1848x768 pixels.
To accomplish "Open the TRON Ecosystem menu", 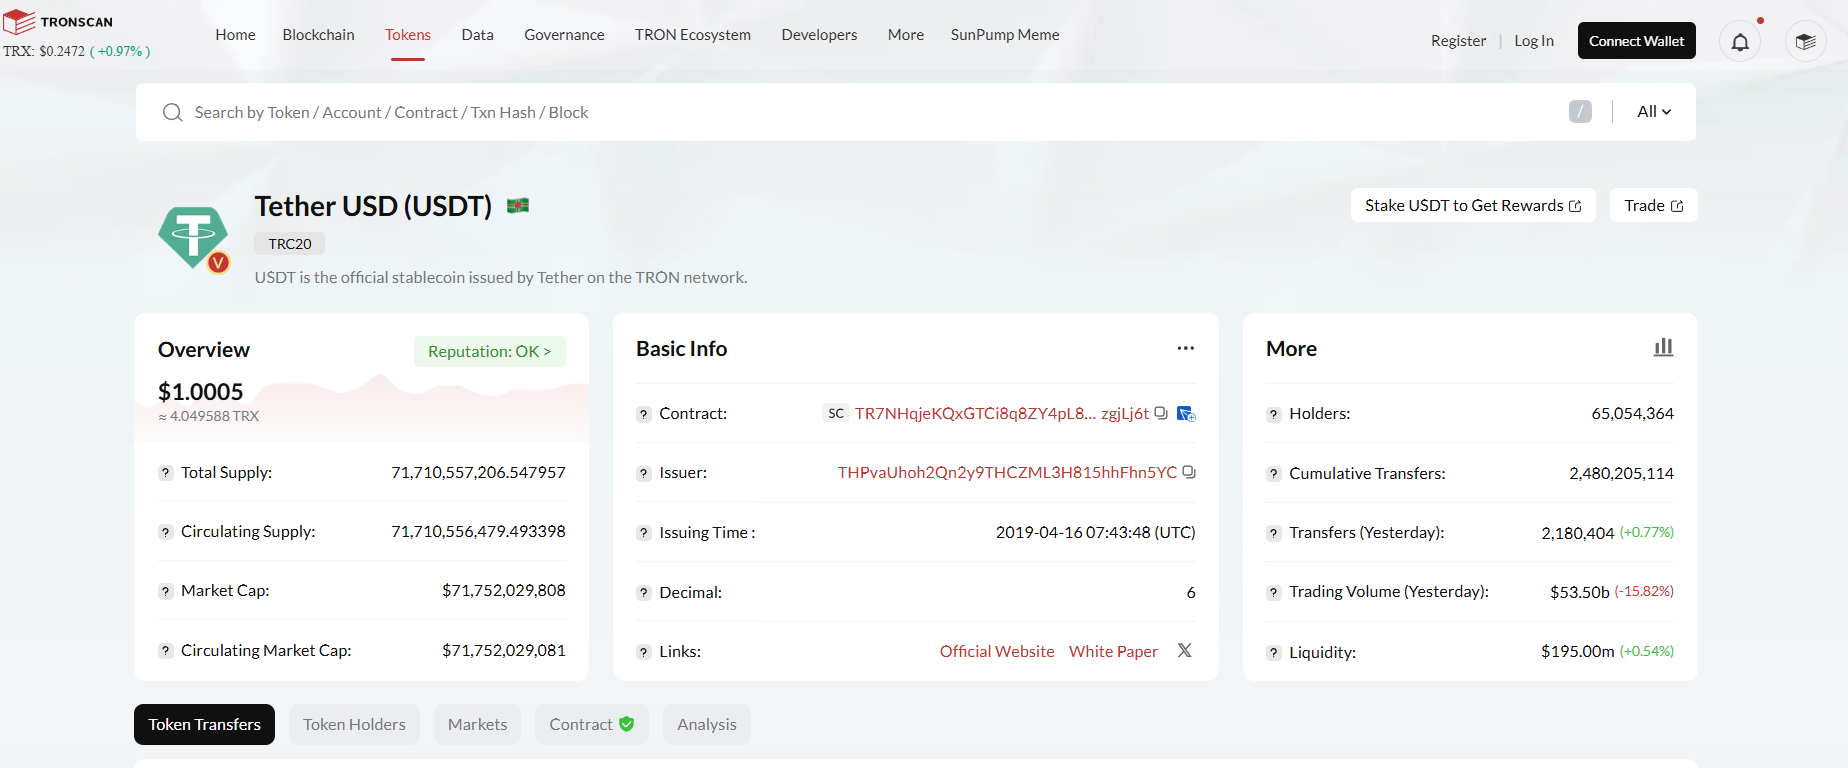I will pos(693,35).
